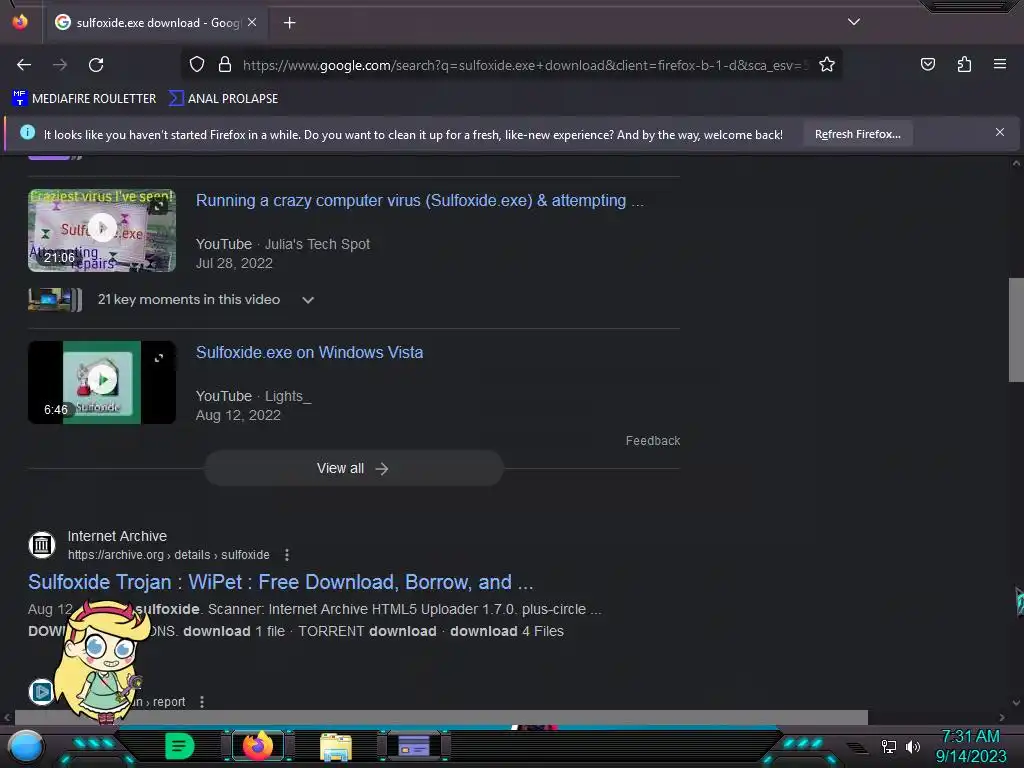Viewport: 1024px width, 768px height.
Task: Click the Firefox logo at window corner
Action: (x=20, y=22)
